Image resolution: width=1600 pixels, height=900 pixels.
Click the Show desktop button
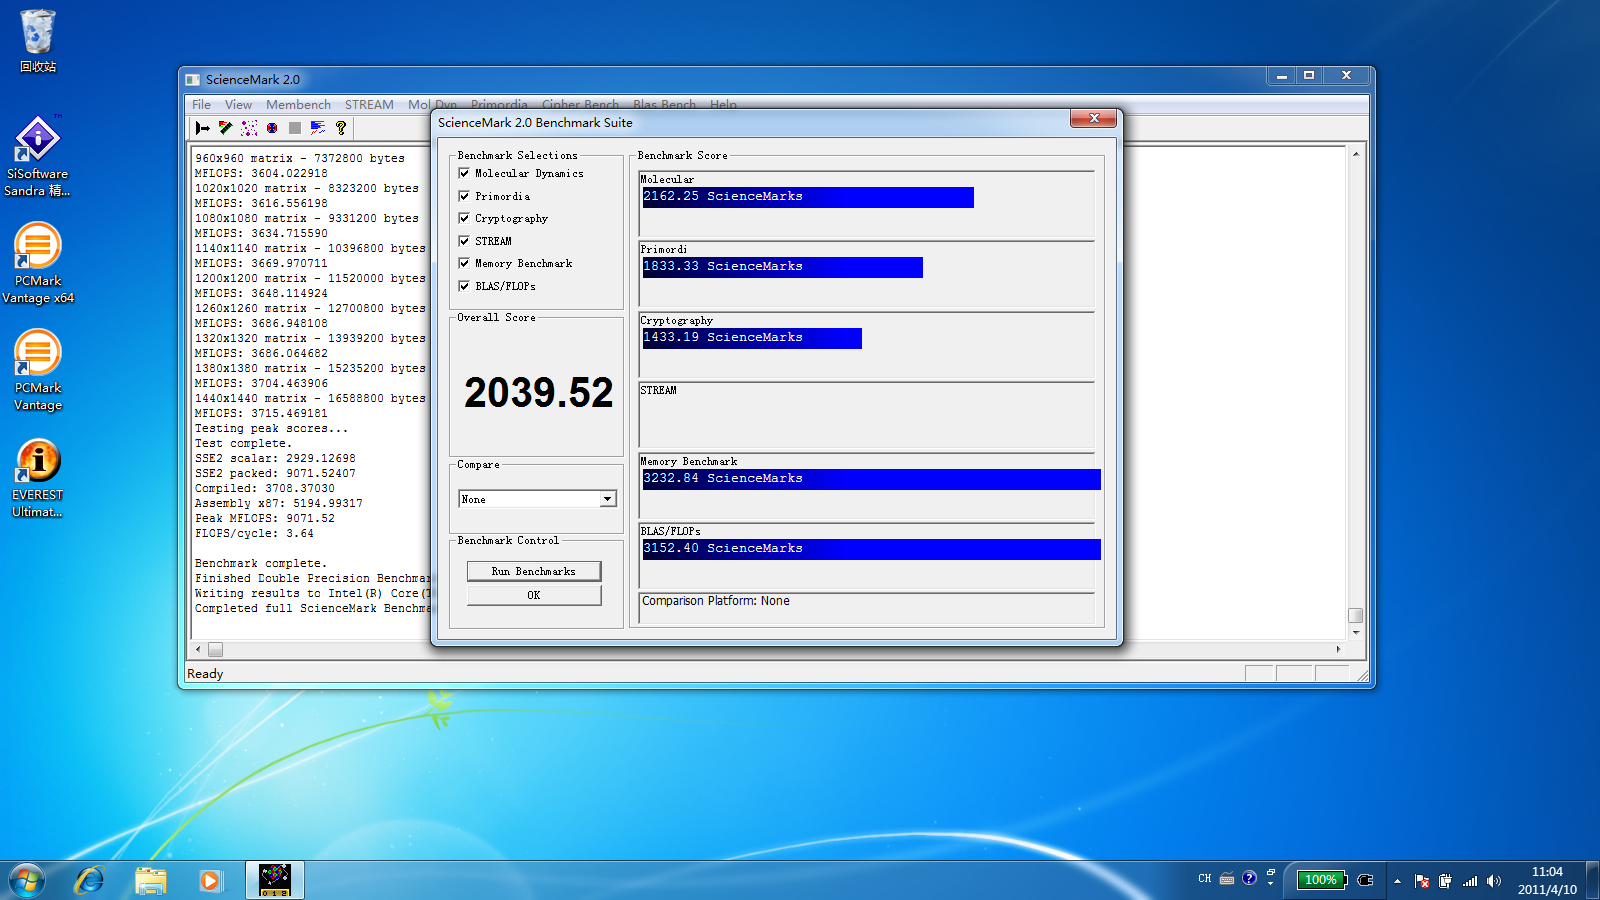(x=1593, y=880)
